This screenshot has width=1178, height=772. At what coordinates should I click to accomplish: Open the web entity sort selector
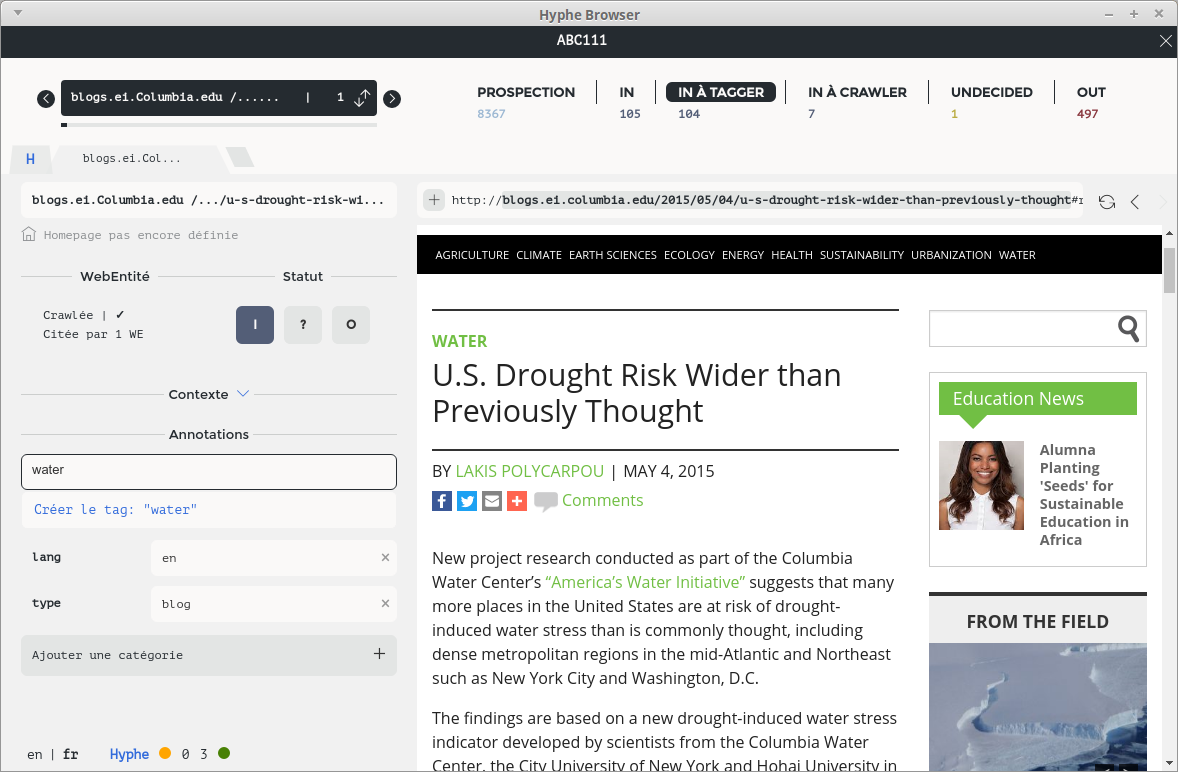(x=362, y=98)
